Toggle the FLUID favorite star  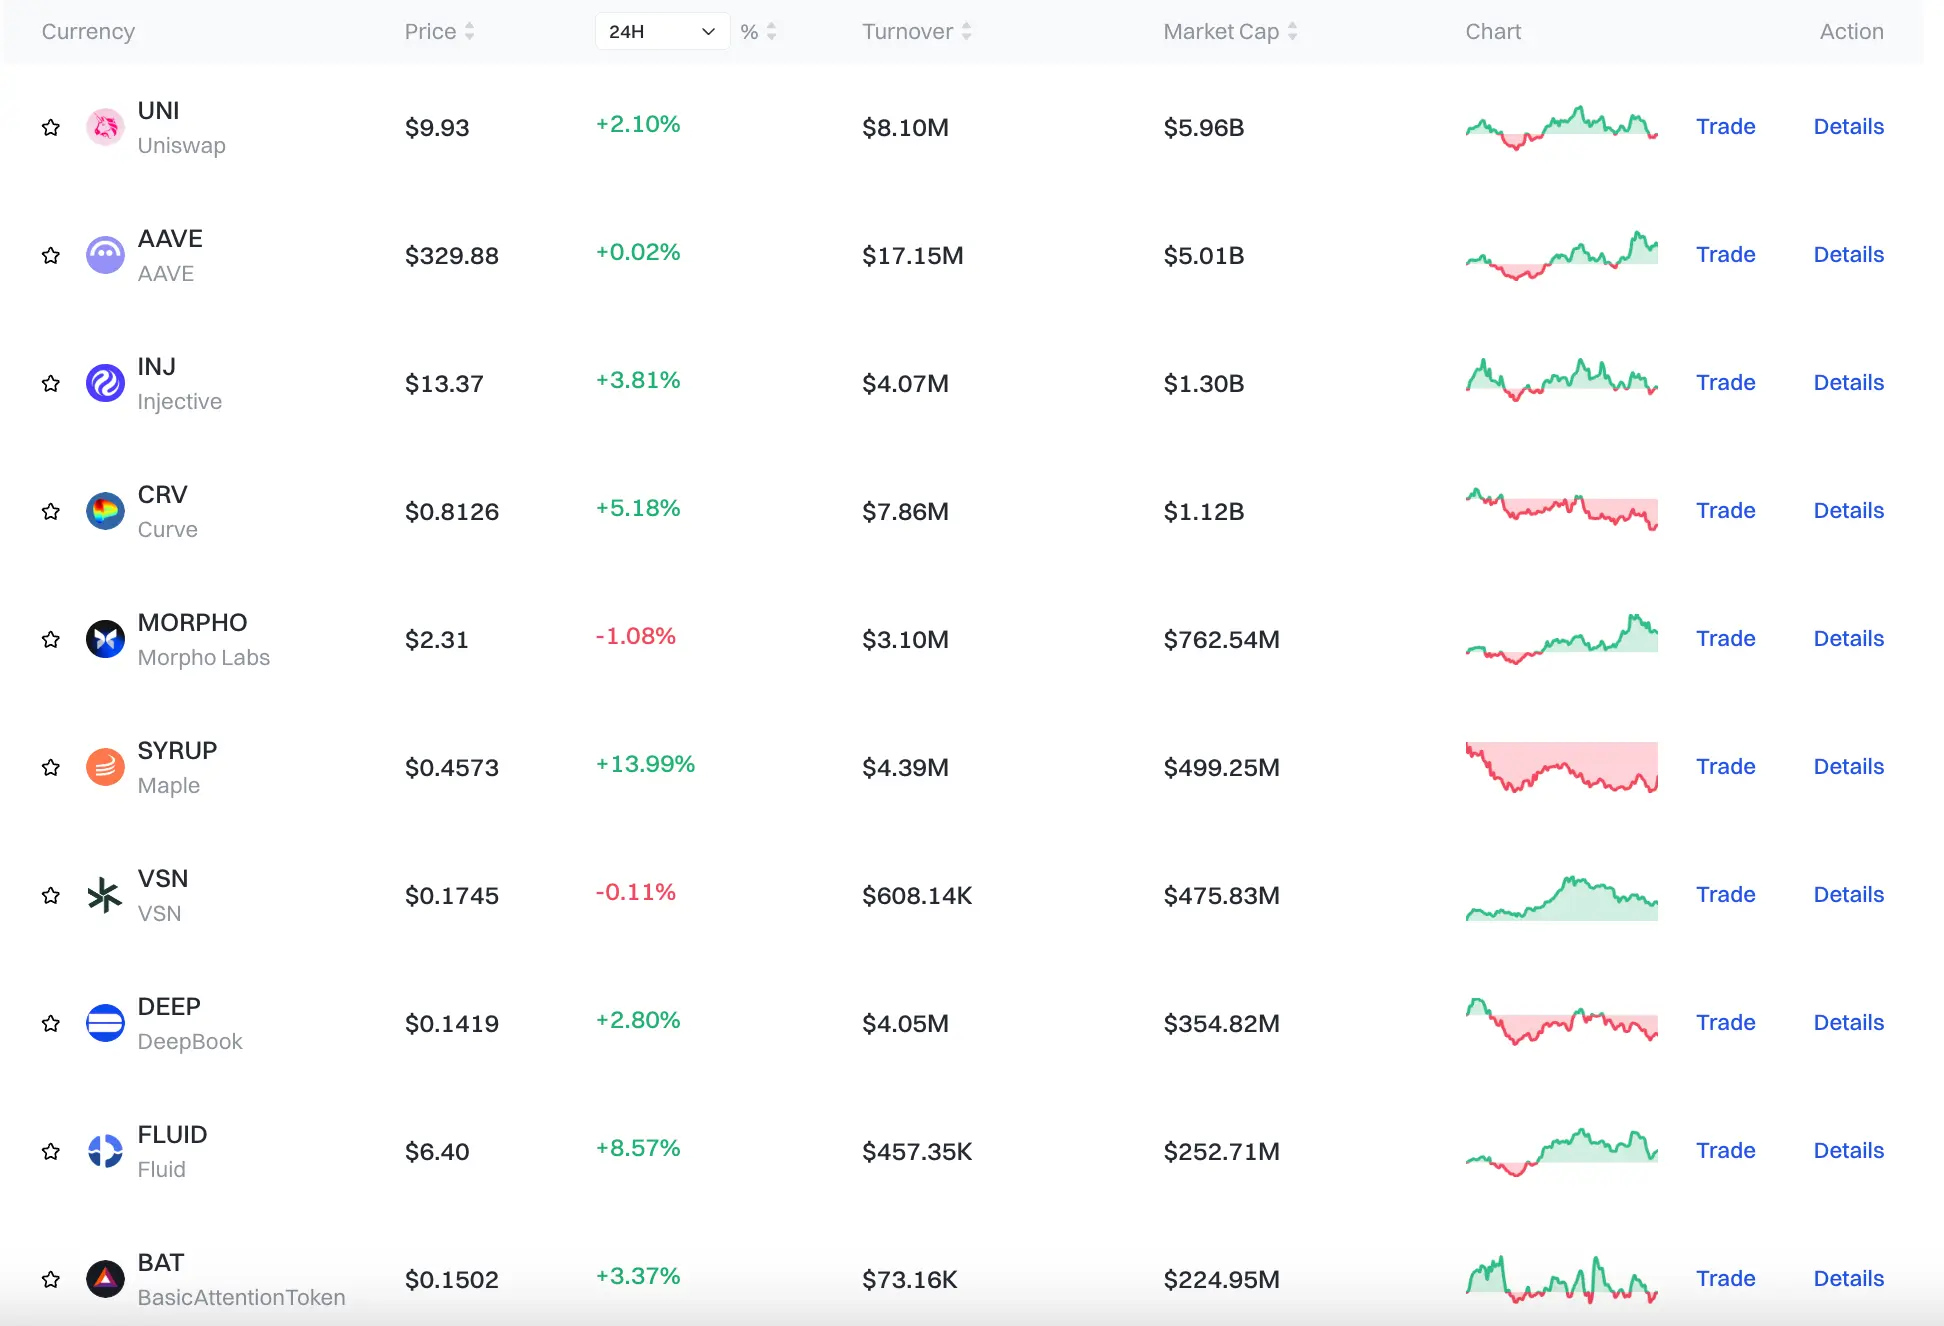(51, 1151)
